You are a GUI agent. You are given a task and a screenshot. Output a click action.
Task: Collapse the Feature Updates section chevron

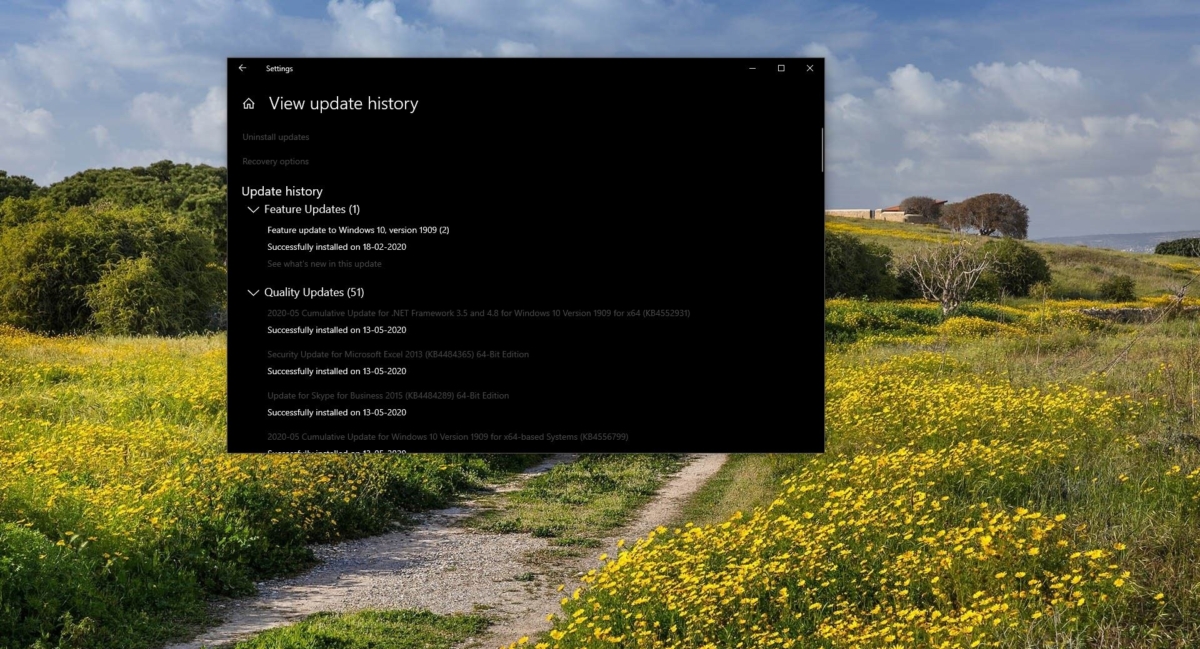[x=253, y=210]
